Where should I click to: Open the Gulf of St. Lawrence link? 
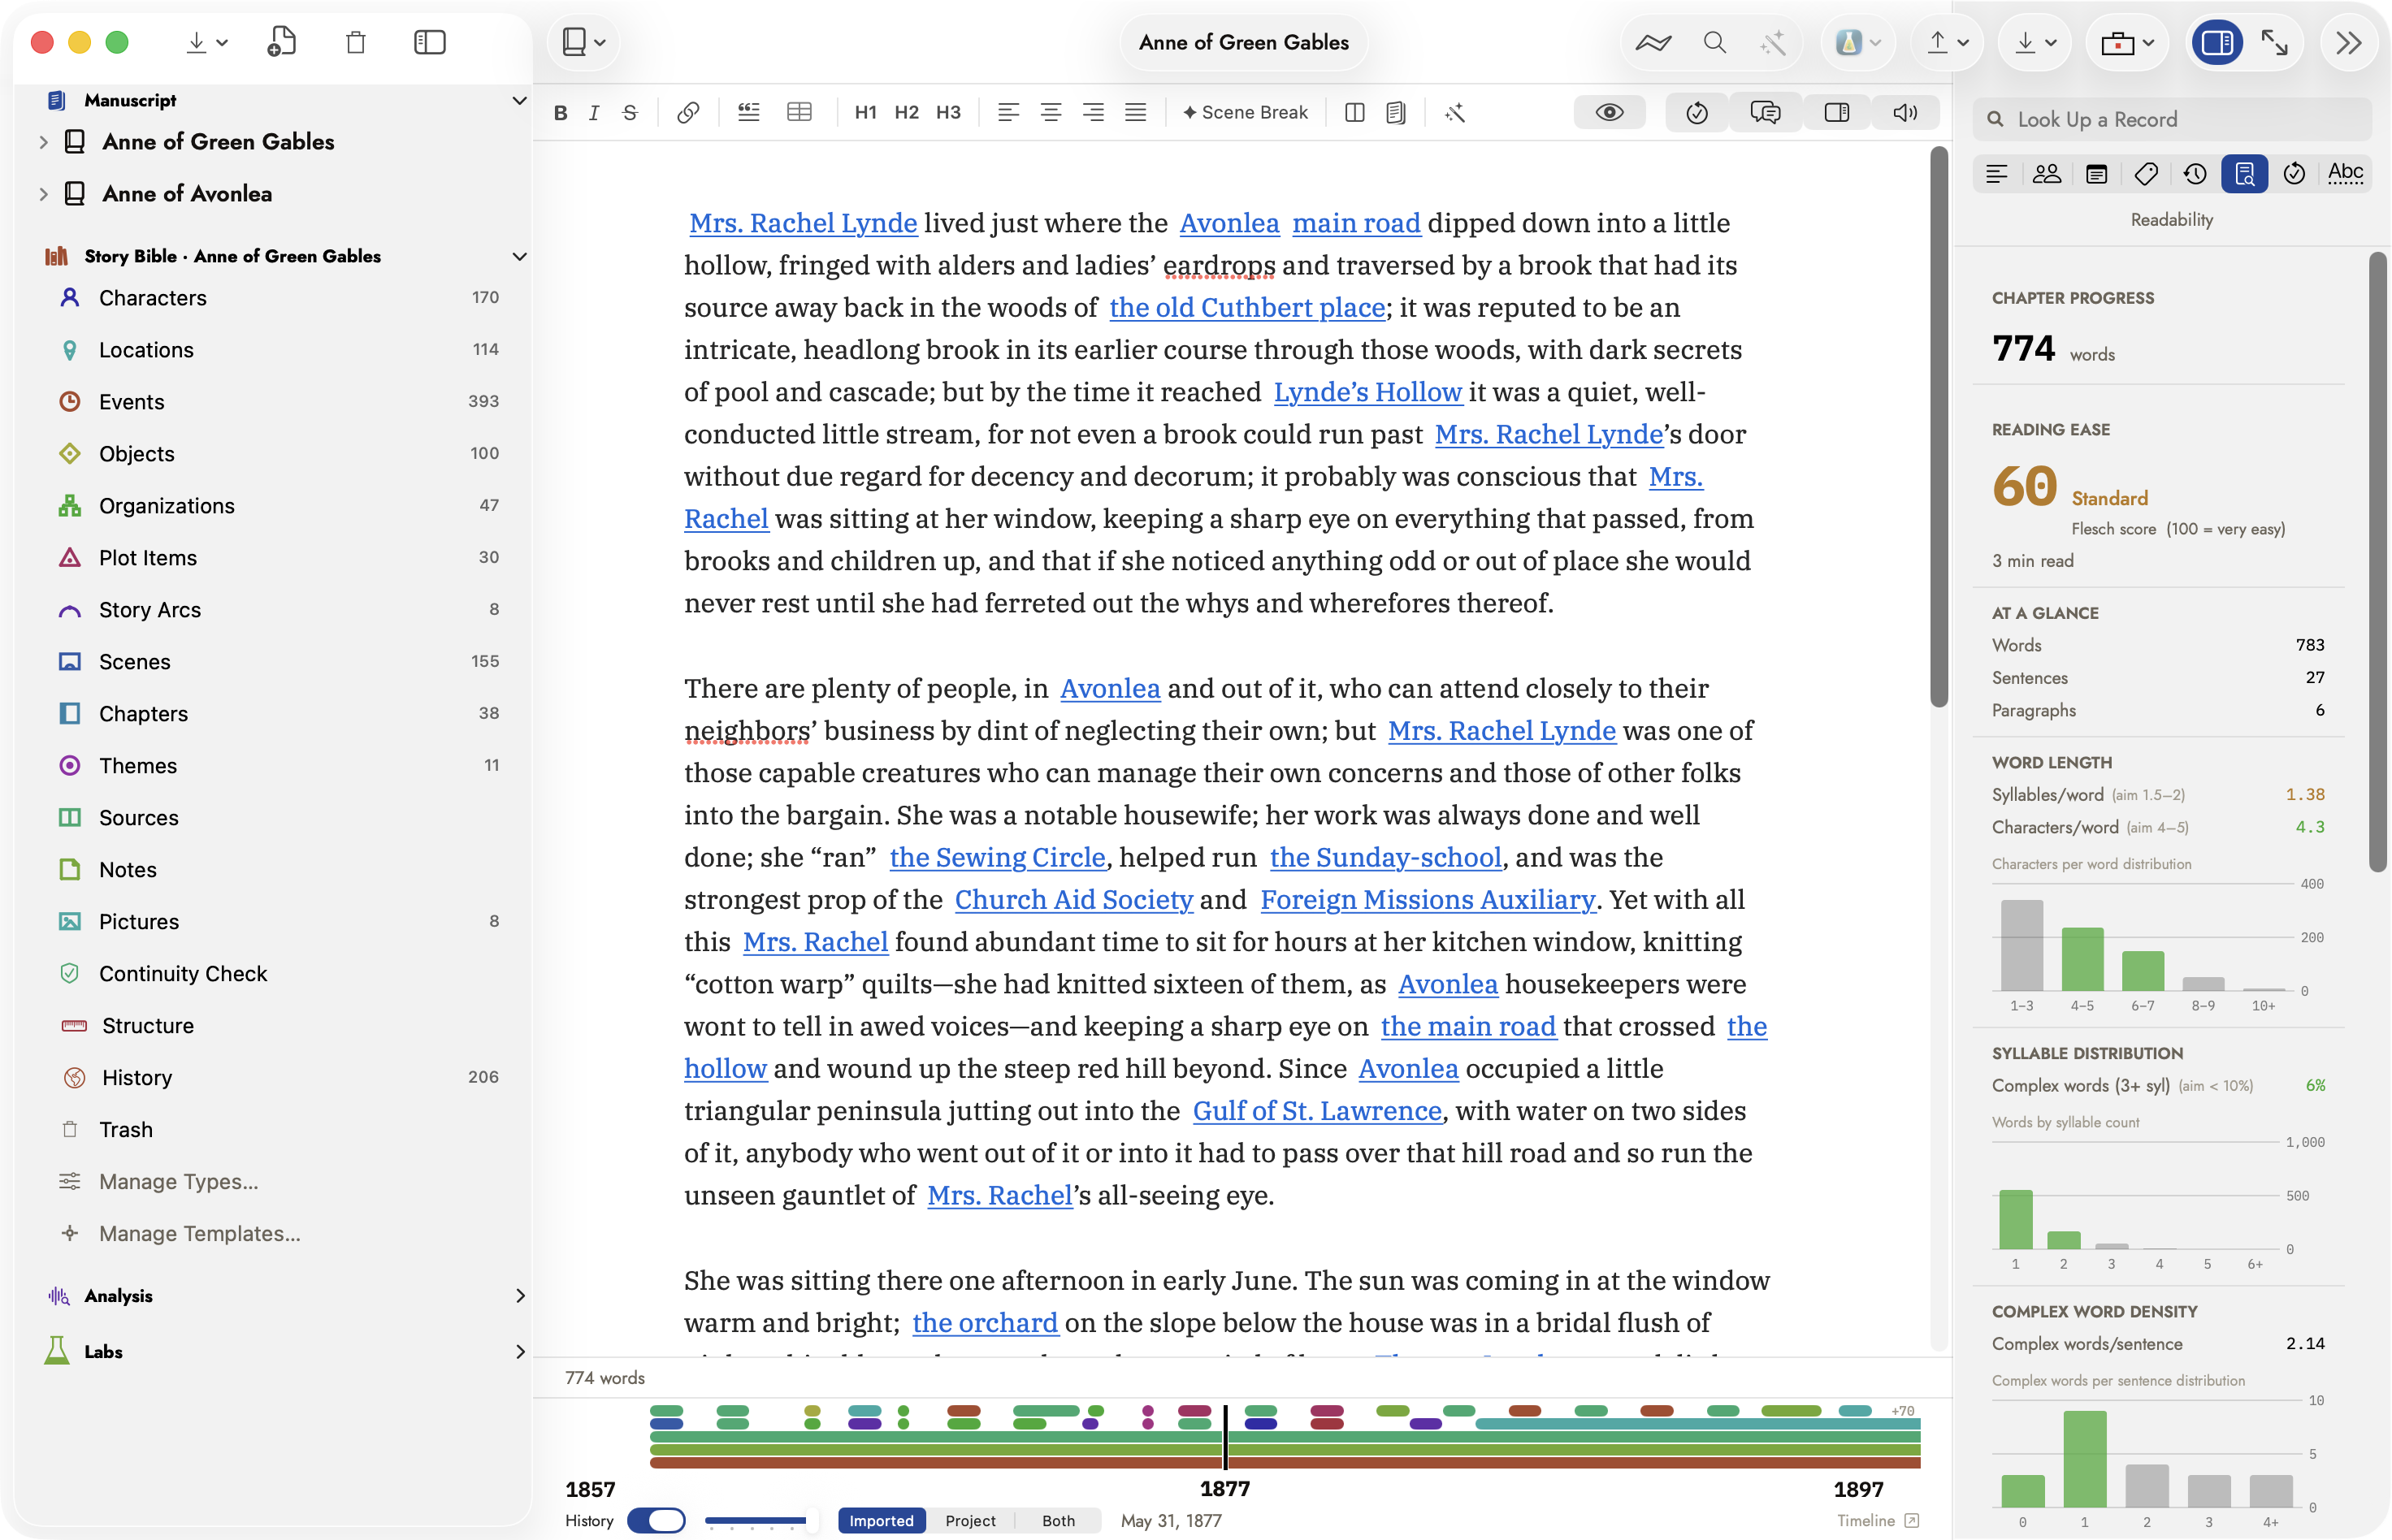1317,1110
